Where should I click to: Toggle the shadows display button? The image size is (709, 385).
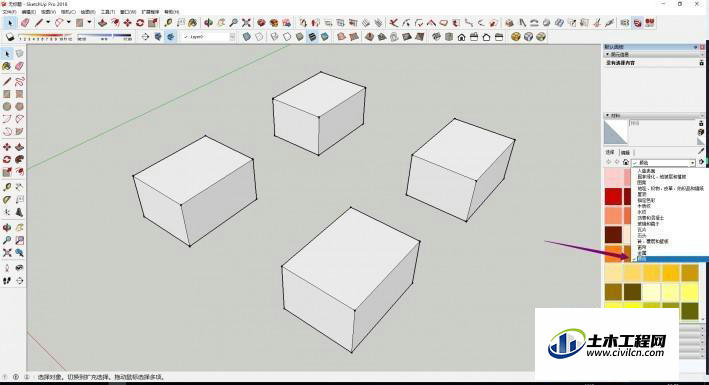click(x=10, y=37)
